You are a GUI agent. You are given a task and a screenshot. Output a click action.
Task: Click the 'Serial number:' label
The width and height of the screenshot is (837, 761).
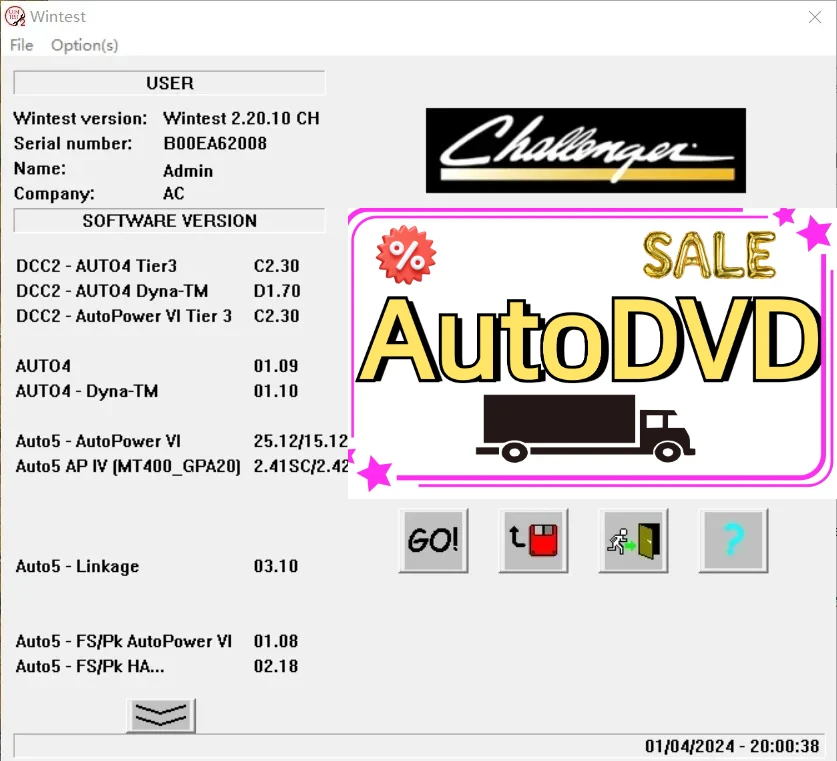73,143
